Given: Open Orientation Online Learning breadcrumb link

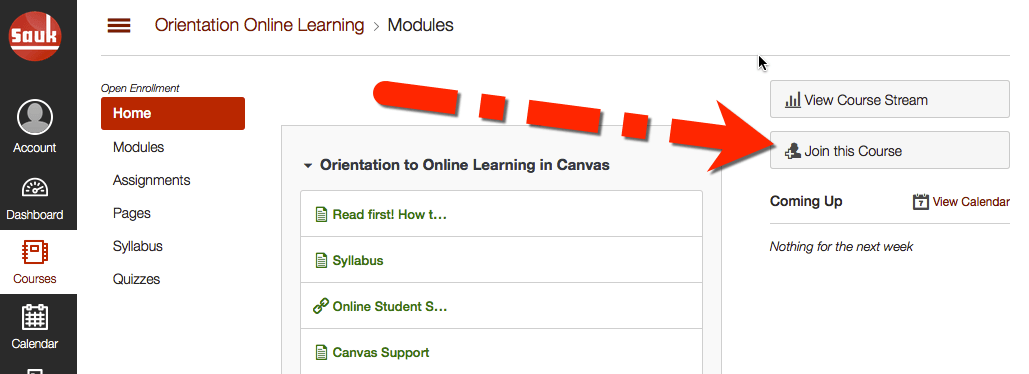Looking at the screenshot, I should point(259,26).
